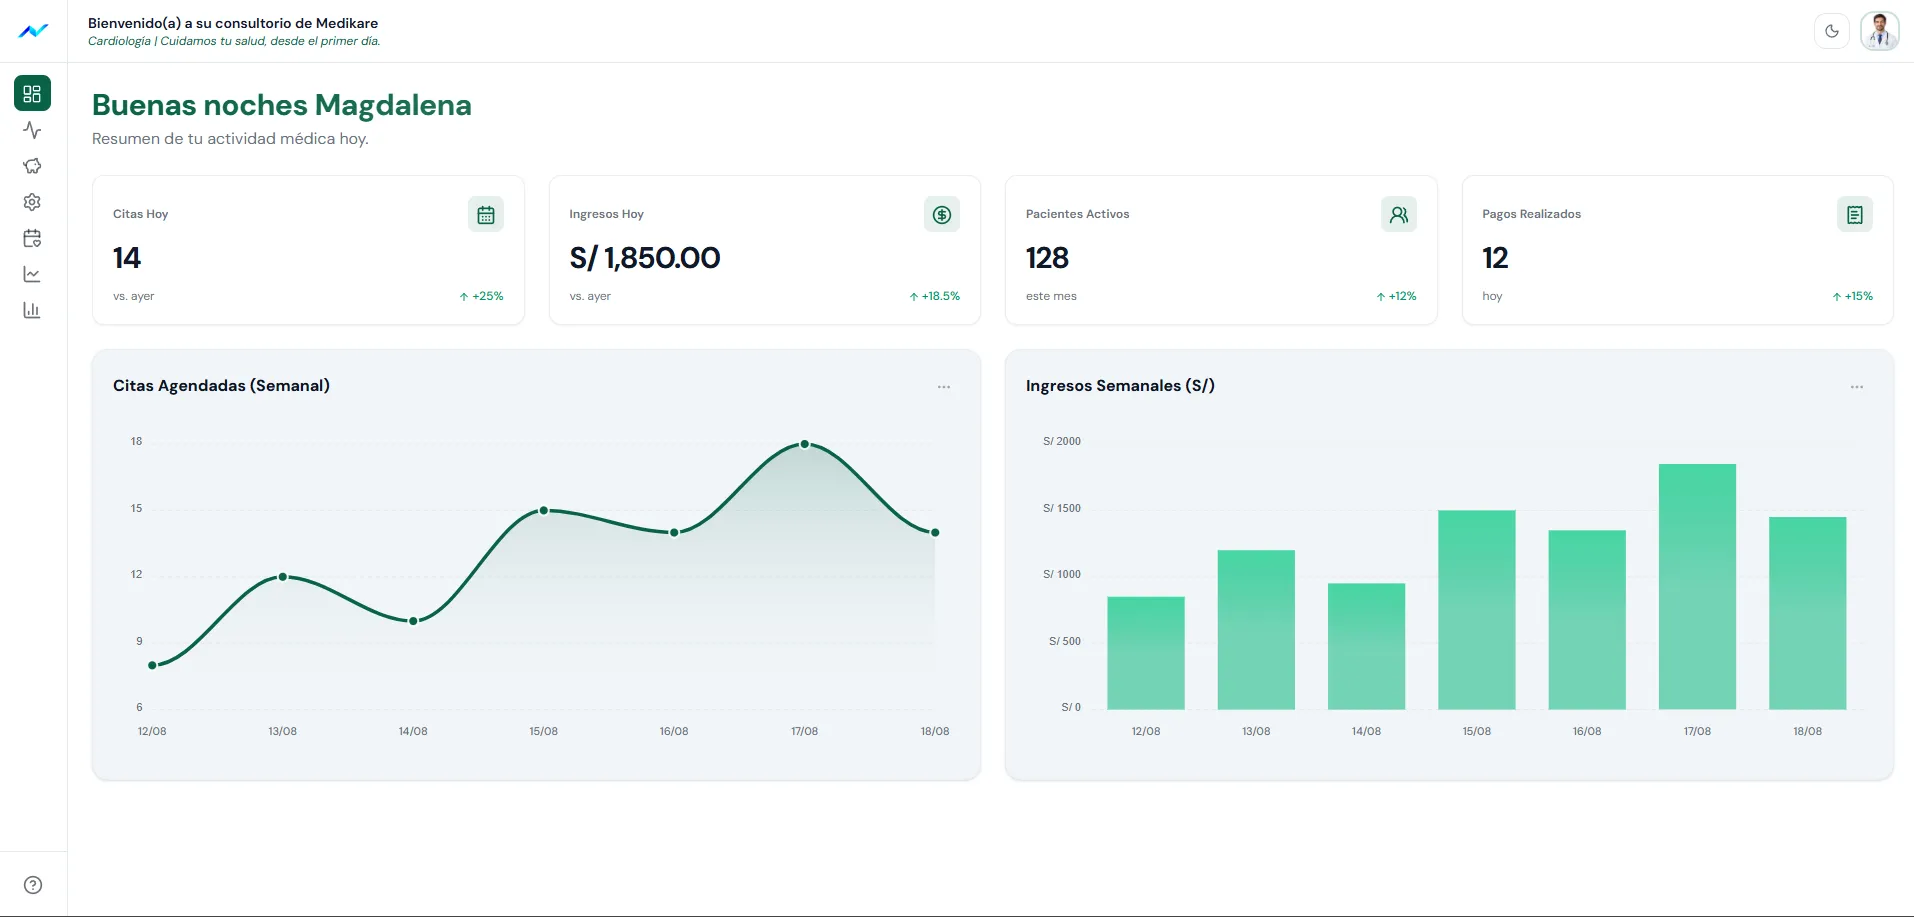Select the line chart icon in sidebar
The width and height of the screenshot is (1914, 917).
click(x=32, y=274)
